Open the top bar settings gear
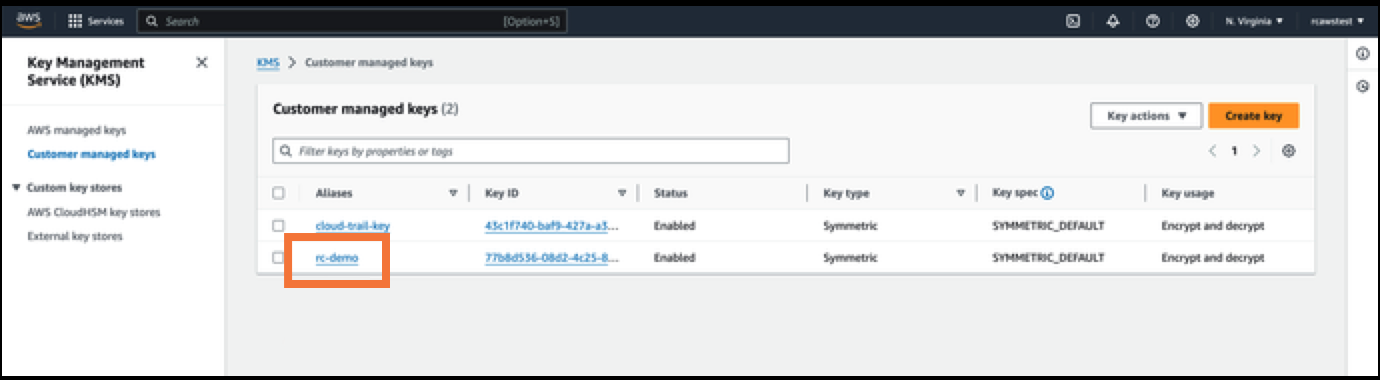Image resolution: width=1380 pixels, height=380 pixels. tap(1193, 21)
